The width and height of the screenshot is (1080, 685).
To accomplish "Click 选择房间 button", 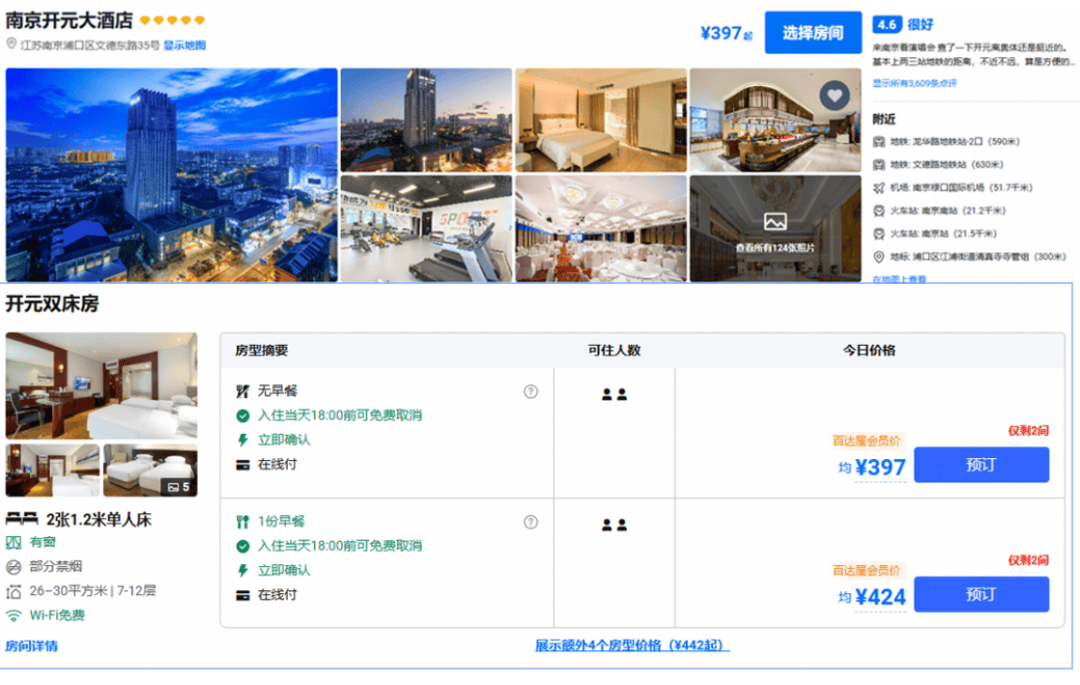I will [x=813, y=32].
